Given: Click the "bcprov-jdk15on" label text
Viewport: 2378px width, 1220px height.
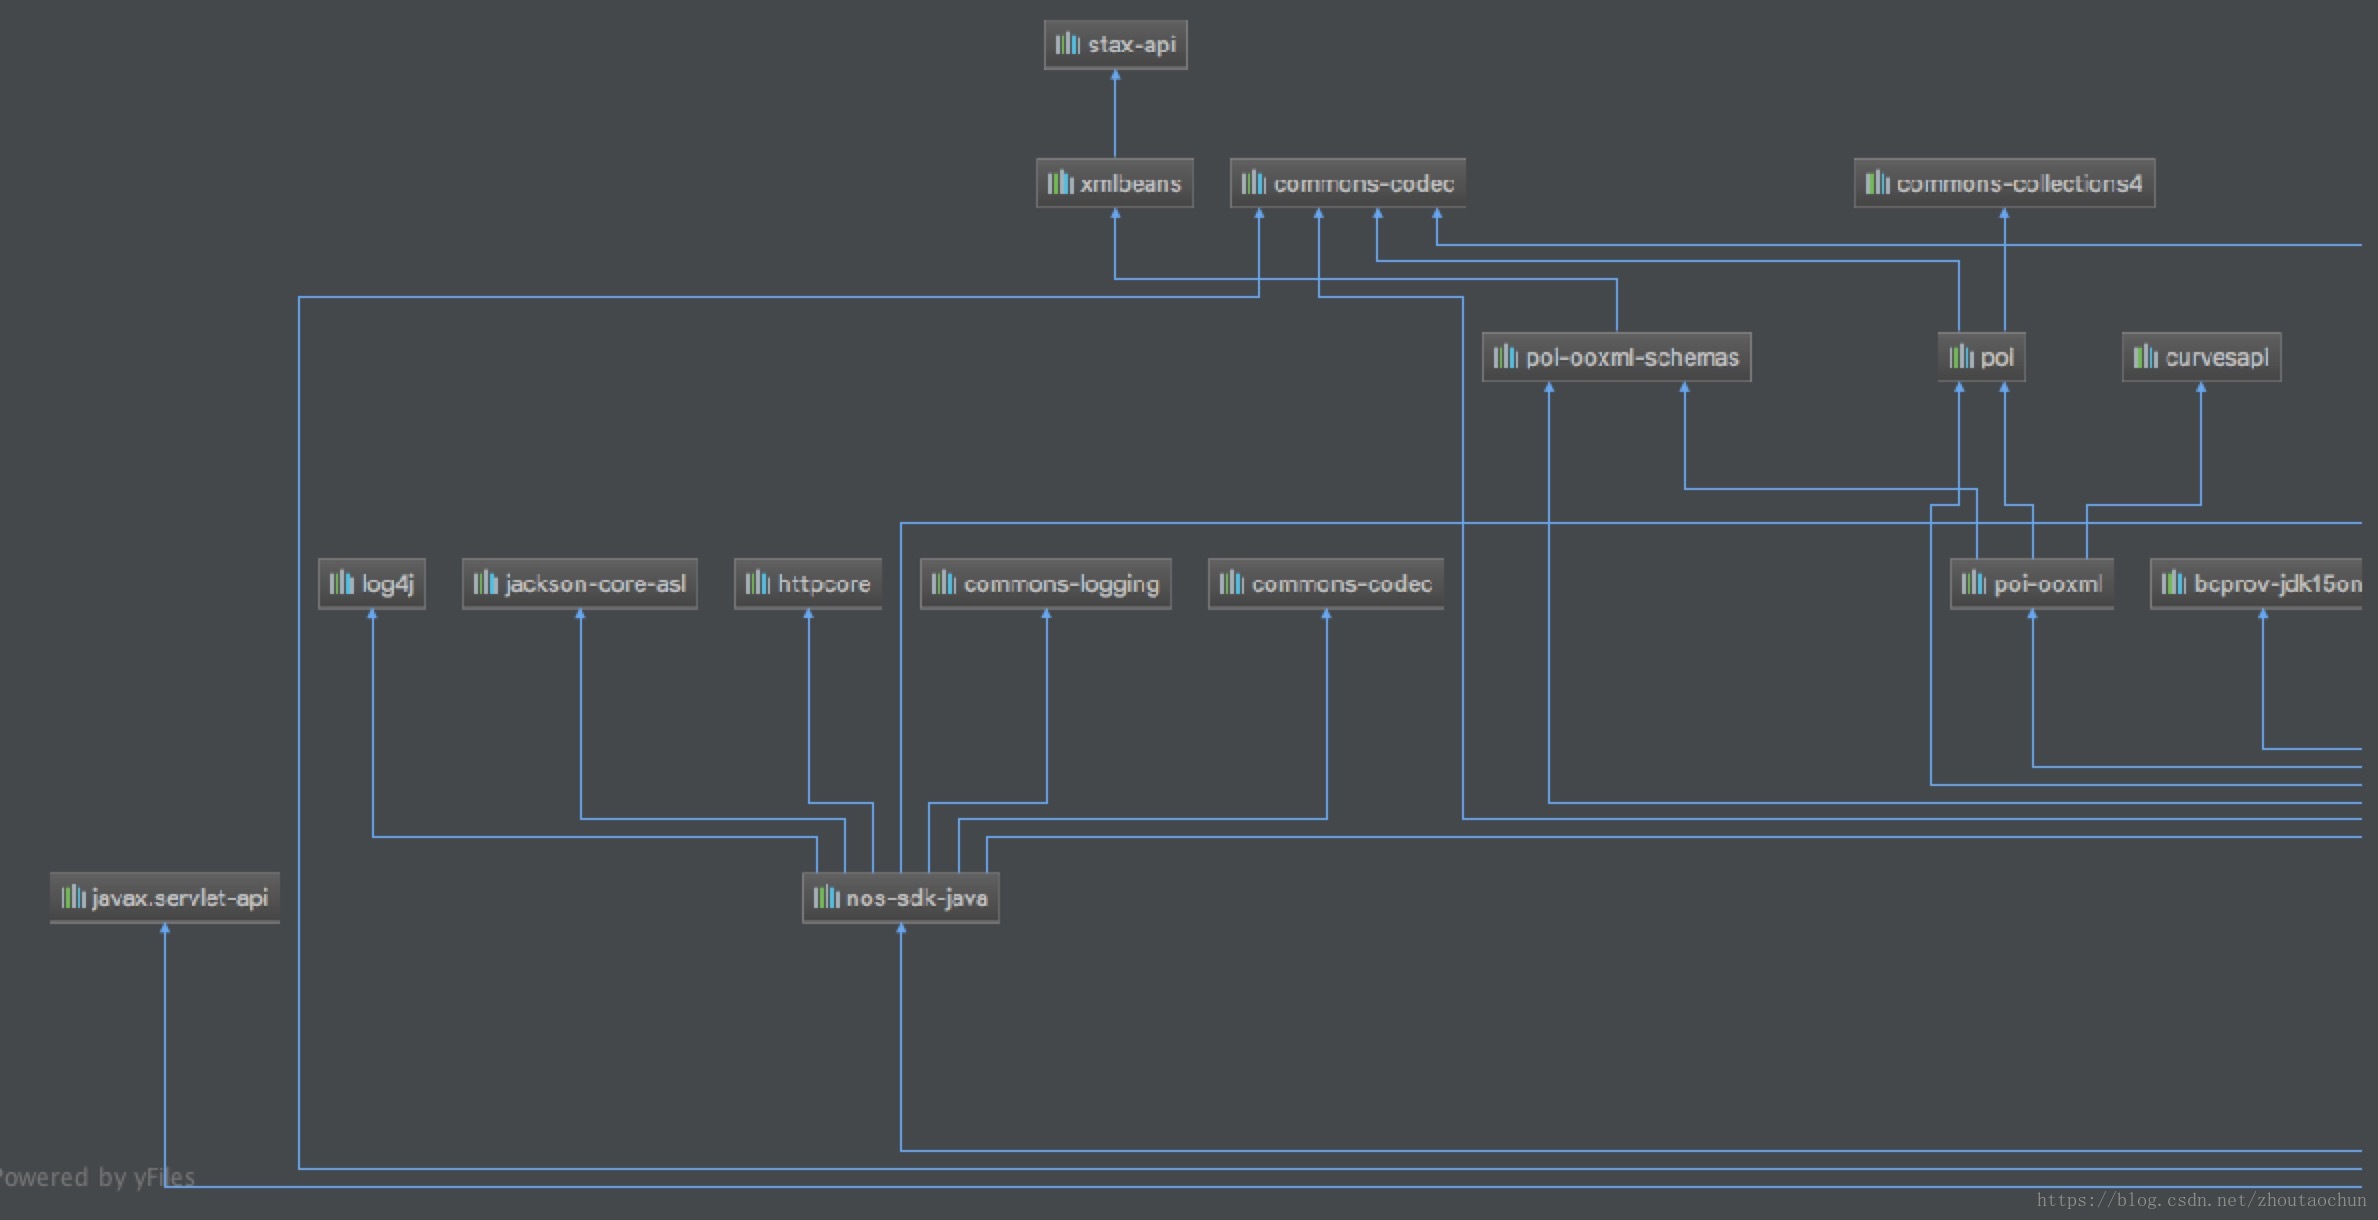Looking at the screenshot, I should click(x=2278, y=584).
